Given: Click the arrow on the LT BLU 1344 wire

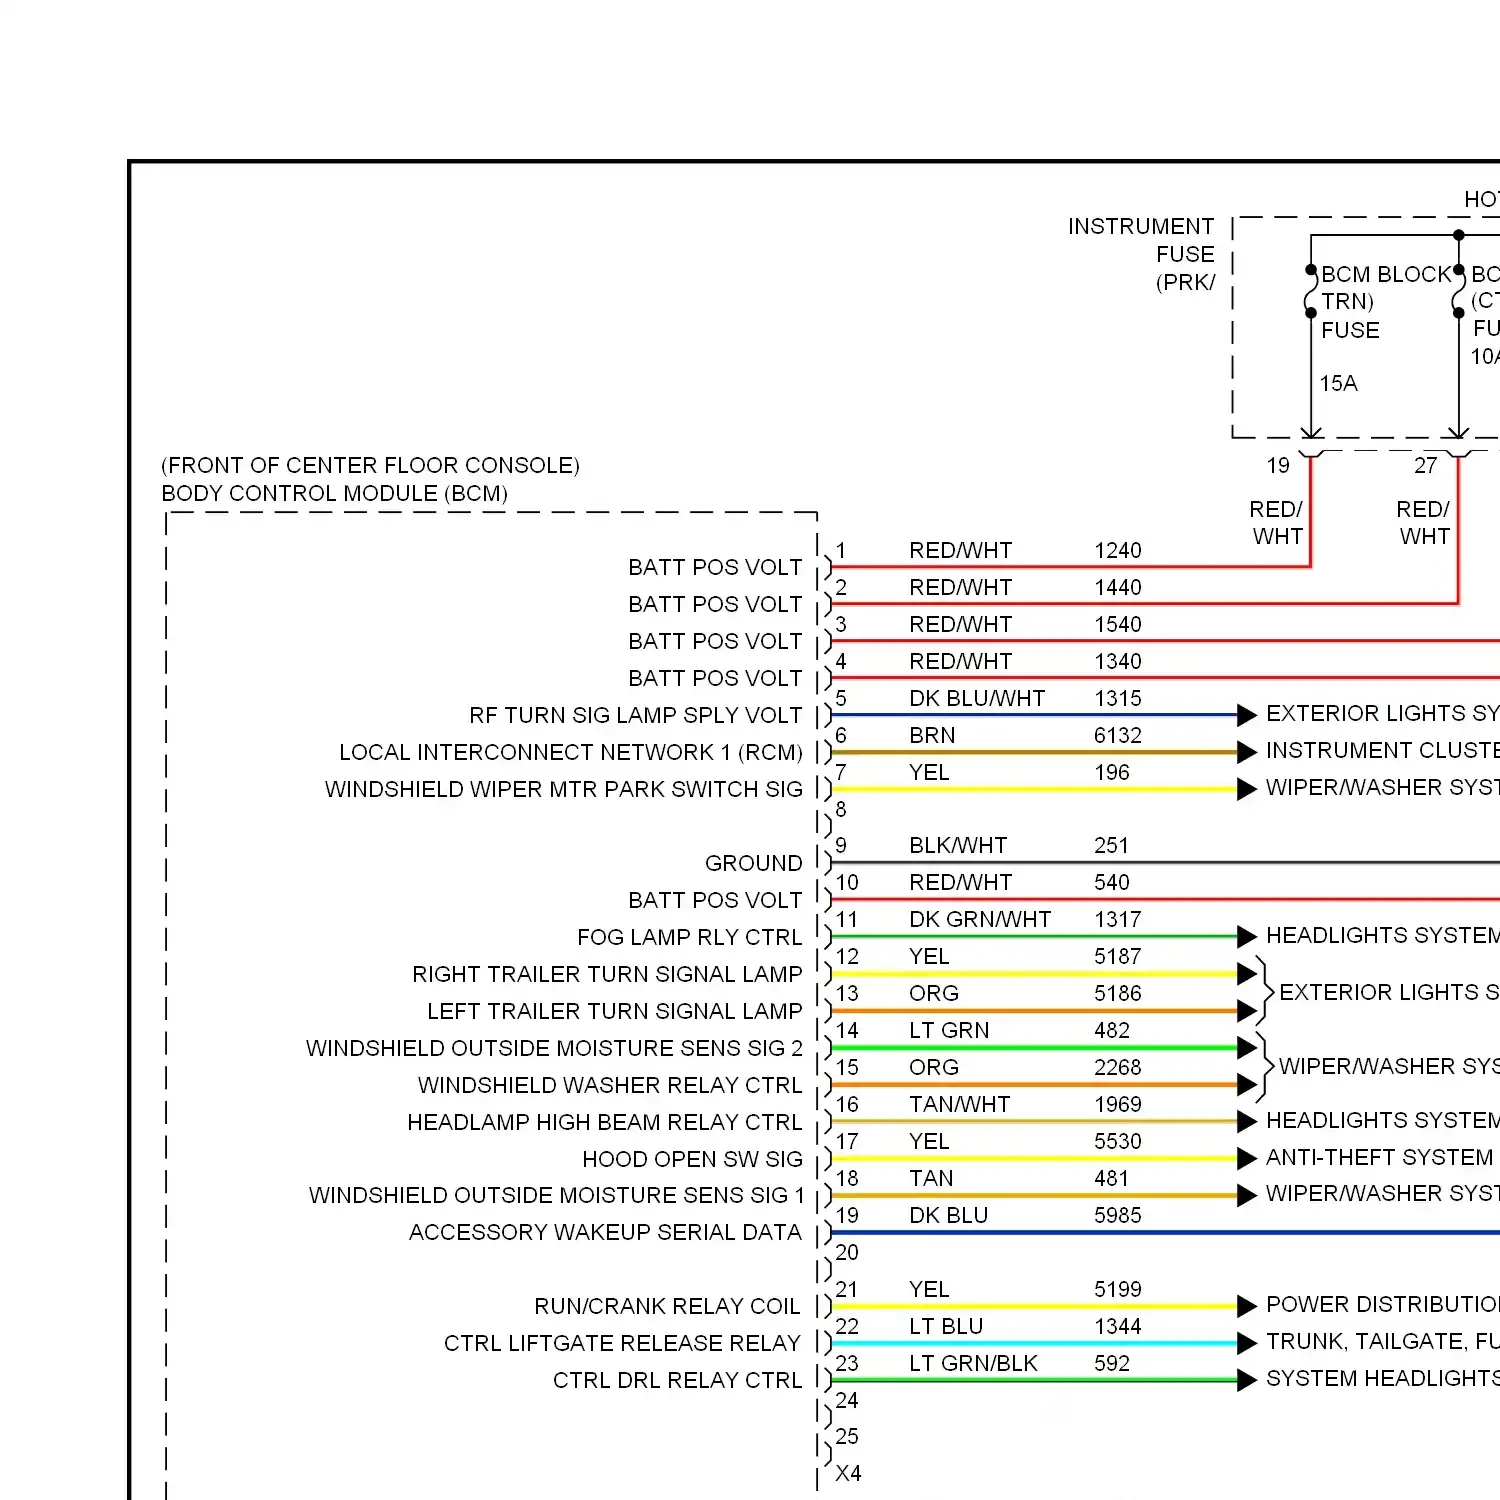Looking at the screenshot, I should [x=1246, y=1343].
